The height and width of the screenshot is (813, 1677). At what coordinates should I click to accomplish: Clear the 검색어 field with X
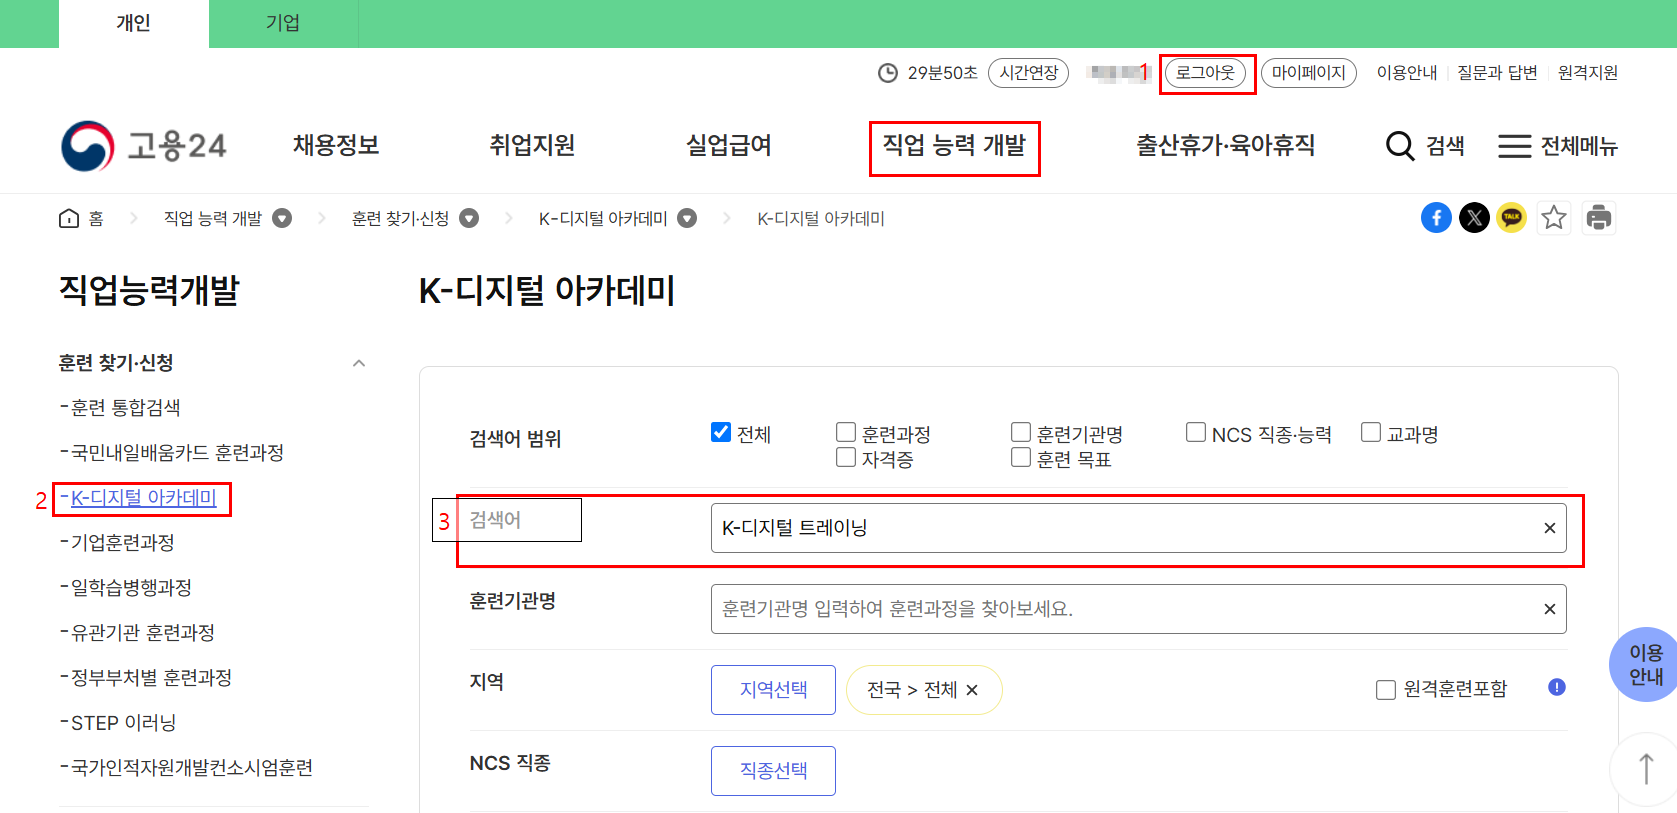tap(1549, 528)
